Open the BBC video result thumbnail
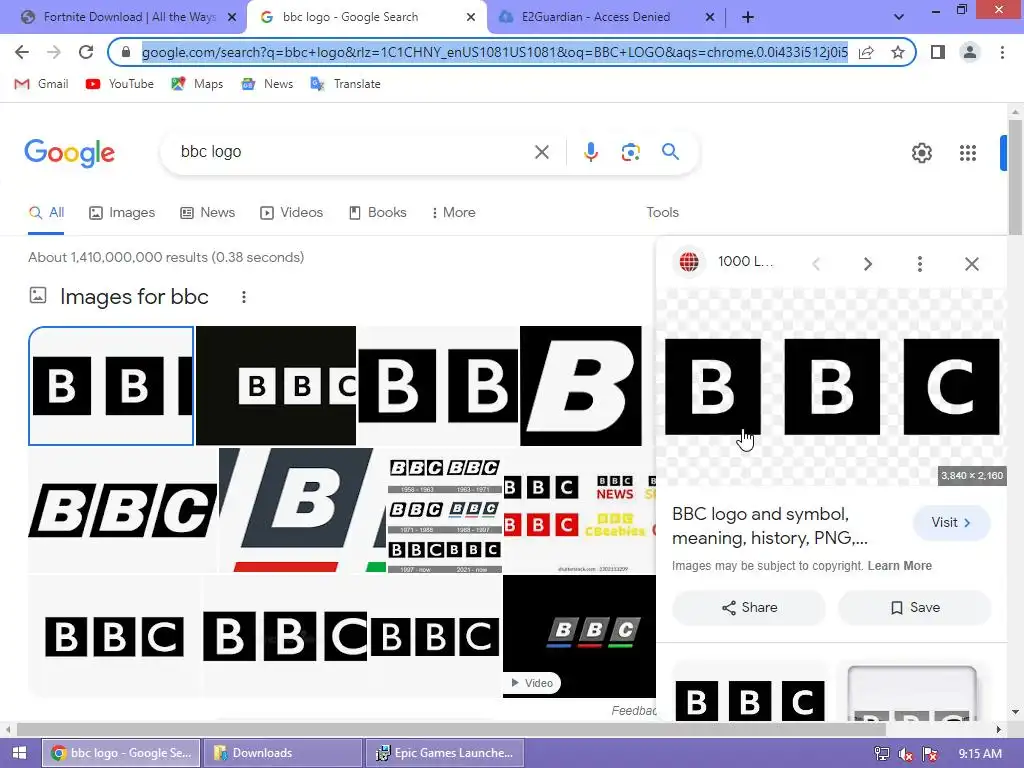This screenshot has height=768, width=1024. pyautogui.click(x=579, y=636)
